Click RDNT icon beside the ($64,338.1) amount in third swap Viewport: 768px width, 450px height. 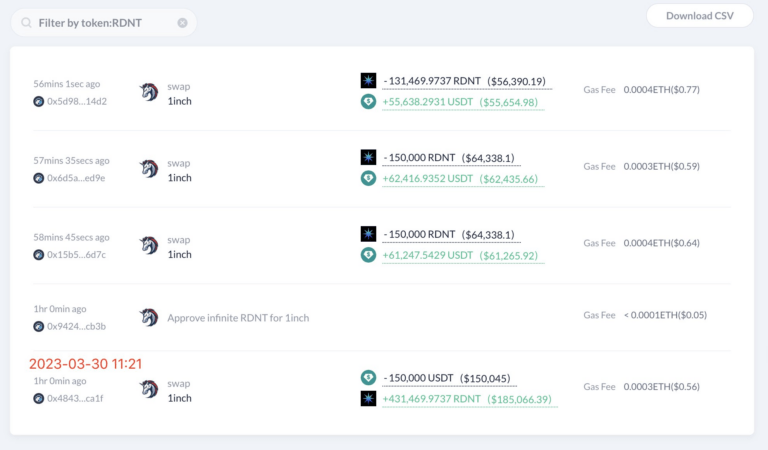coord(368,234)
